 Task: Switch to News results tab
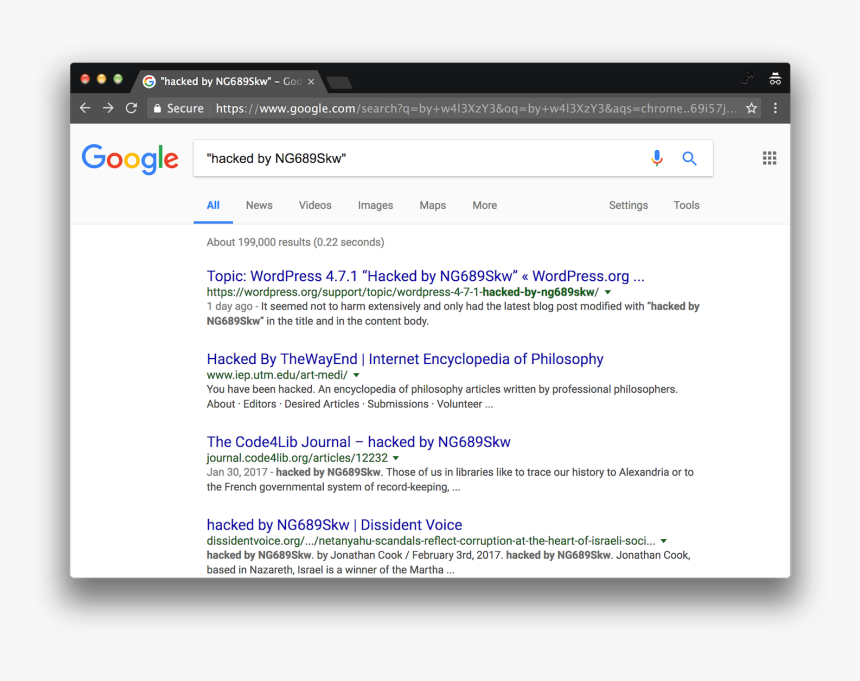tap(259, 206)
